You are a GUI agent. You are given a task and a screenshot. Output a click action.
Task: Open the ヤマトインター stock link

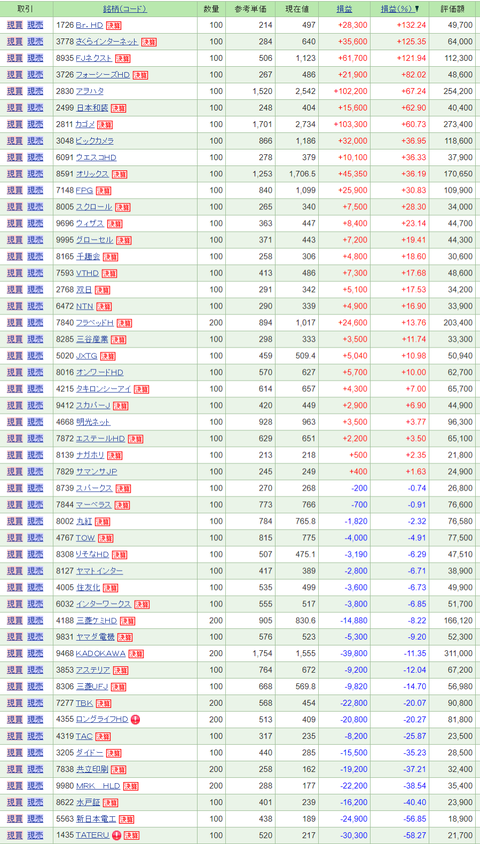99,572
